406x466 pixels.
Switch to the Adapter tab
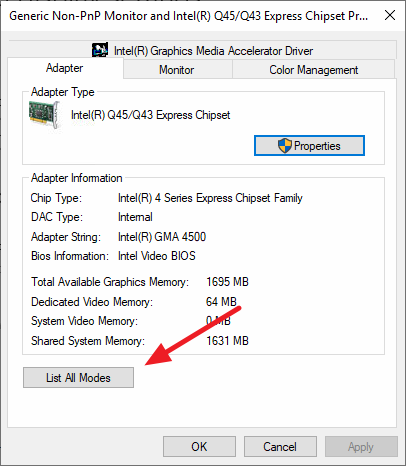65,68
